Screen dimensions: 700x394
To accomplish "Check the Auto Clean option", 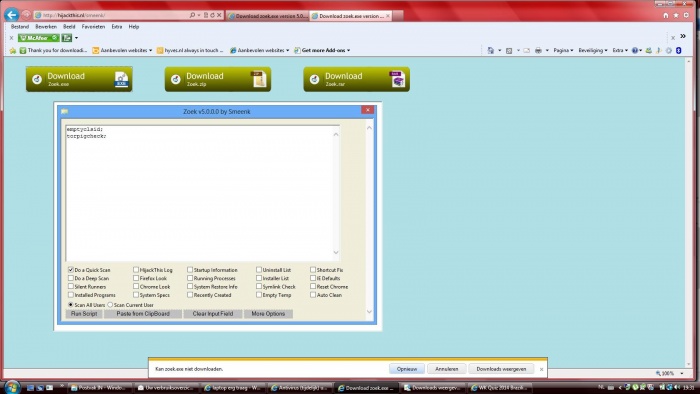I will pos(313,295).
